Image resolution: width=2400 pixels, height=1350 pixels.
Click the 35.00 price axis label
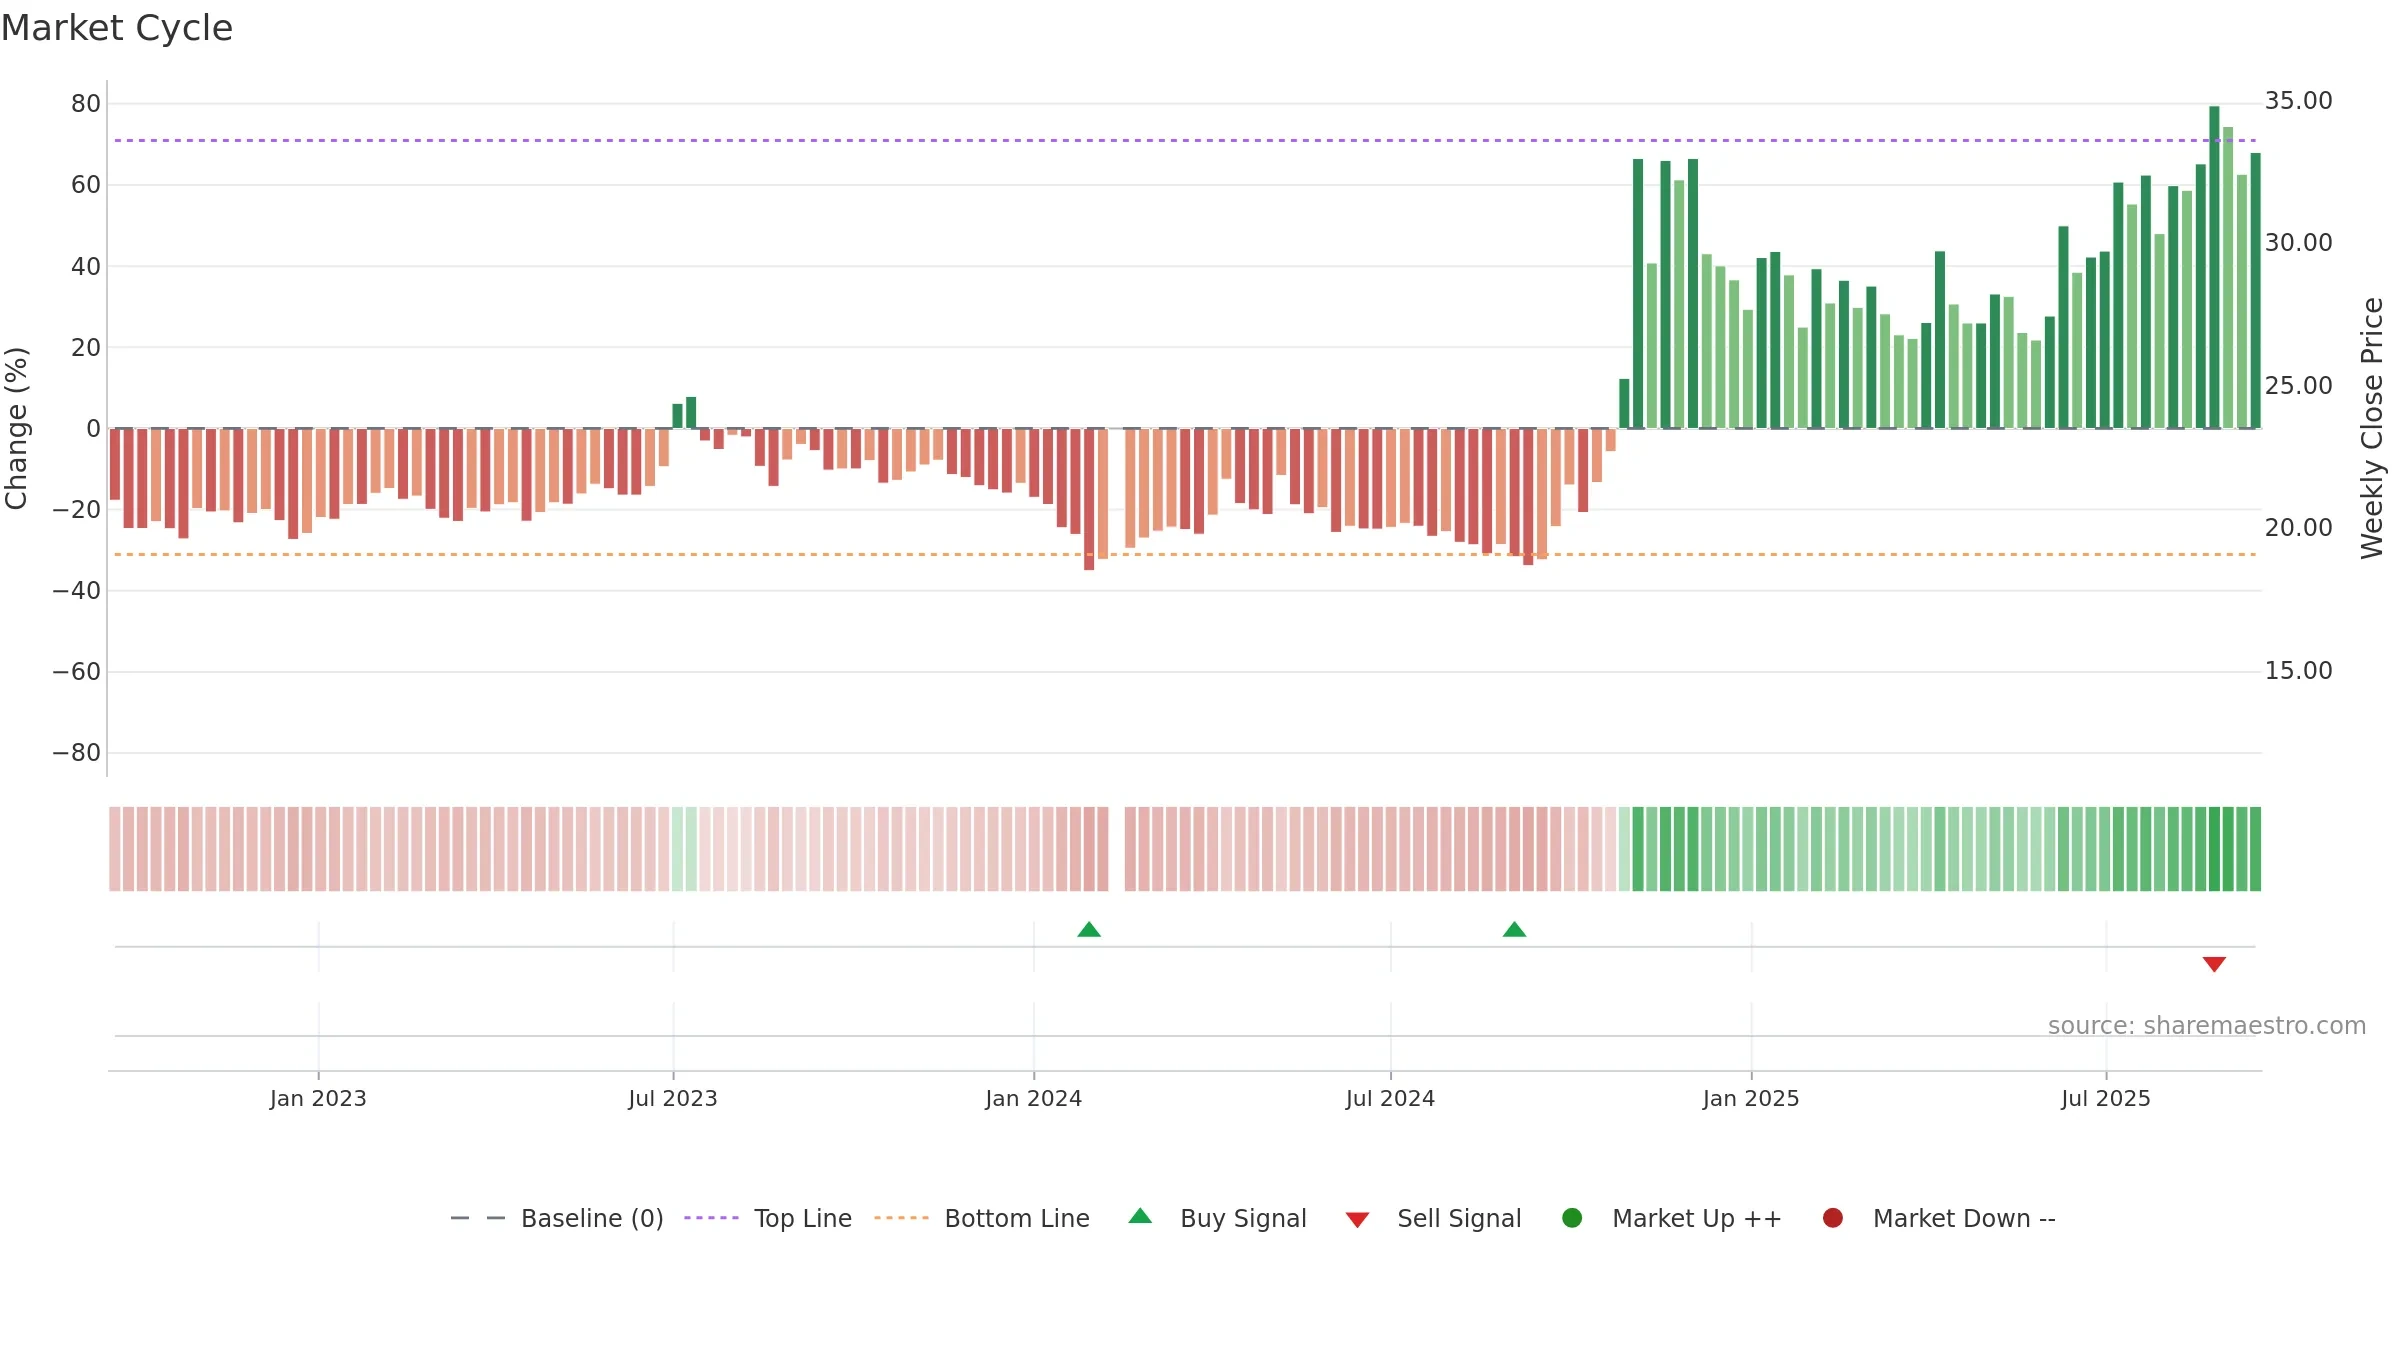click(2298, 101)
